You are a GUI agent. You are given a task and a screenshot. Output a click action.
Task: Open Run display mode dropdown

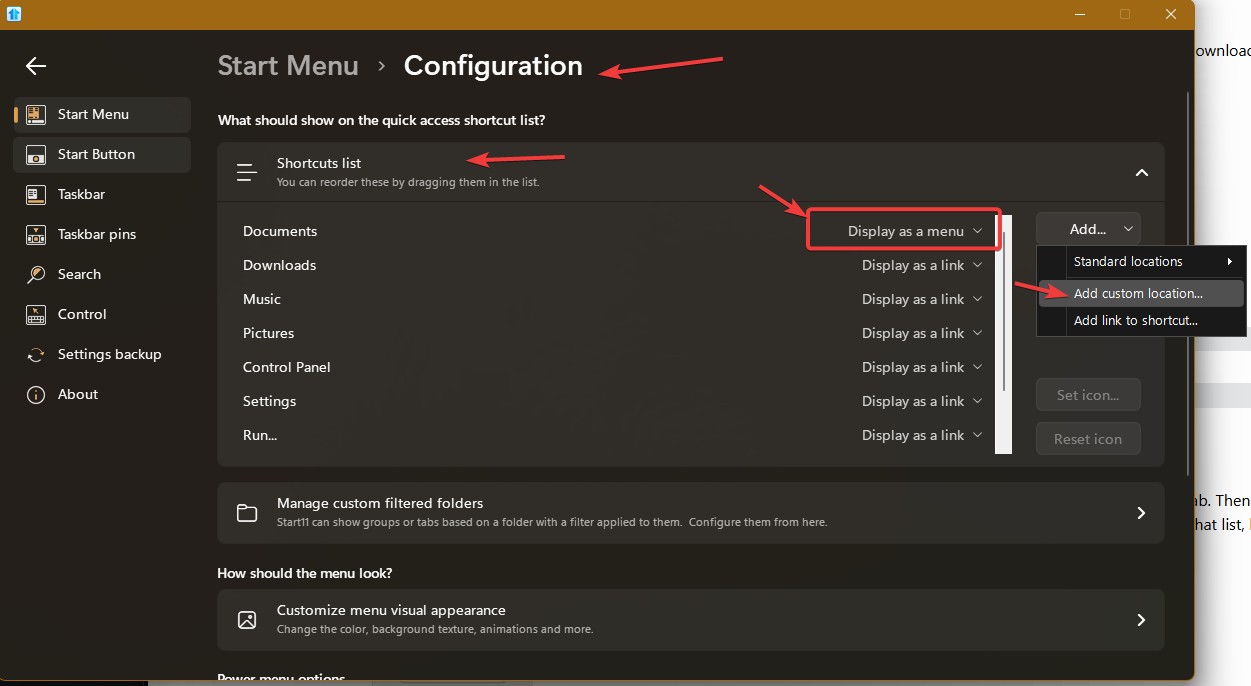coord(921,436)
